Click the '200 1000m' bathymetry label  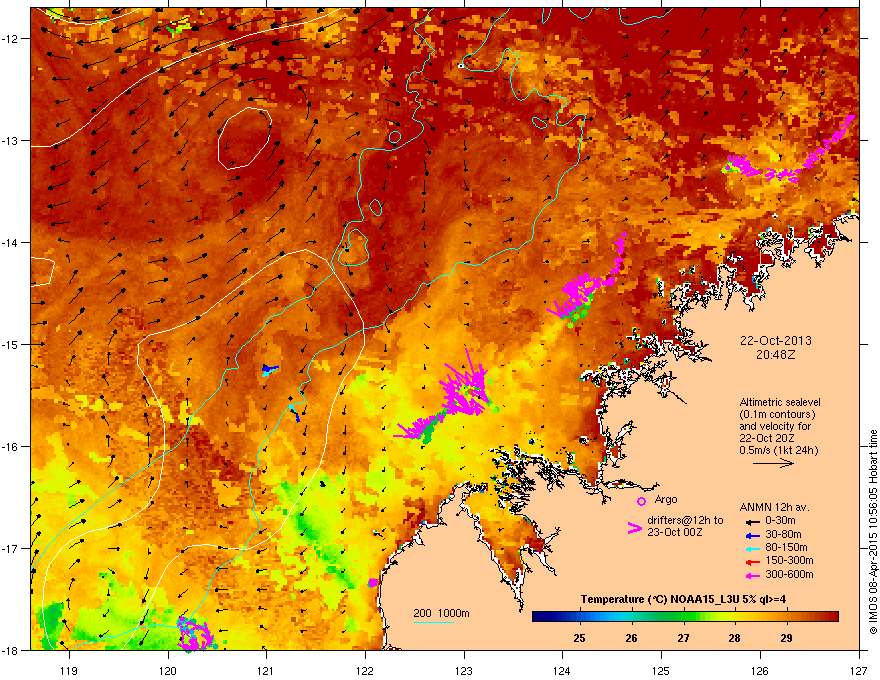point(441,613)
